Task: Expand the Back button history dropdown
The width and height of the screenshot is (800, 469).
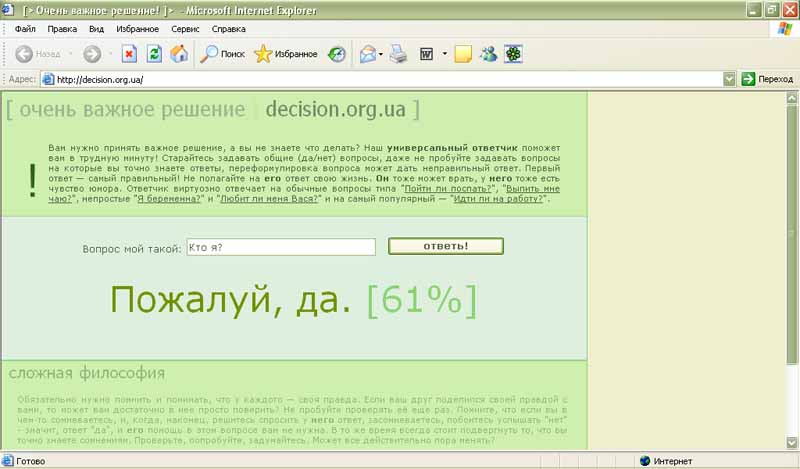Action: coord(71,54)
